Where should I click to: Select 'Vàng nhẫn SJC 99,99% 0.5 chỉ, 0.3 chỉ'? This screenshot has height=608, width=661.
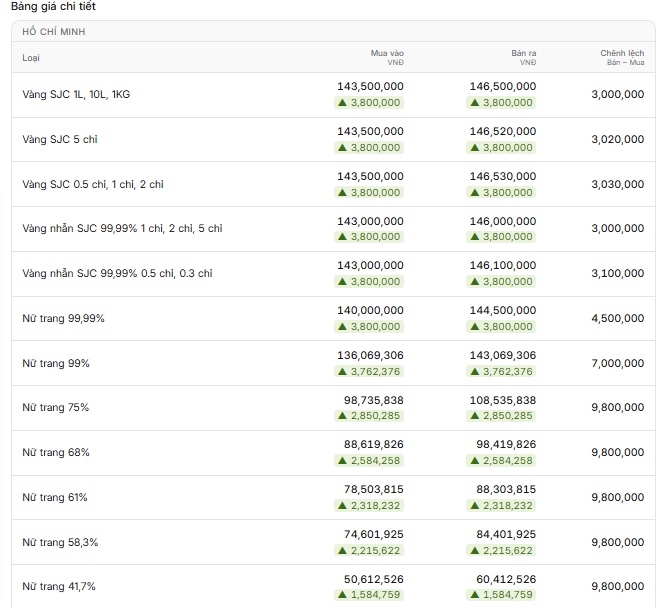click(x=117, y=273)
